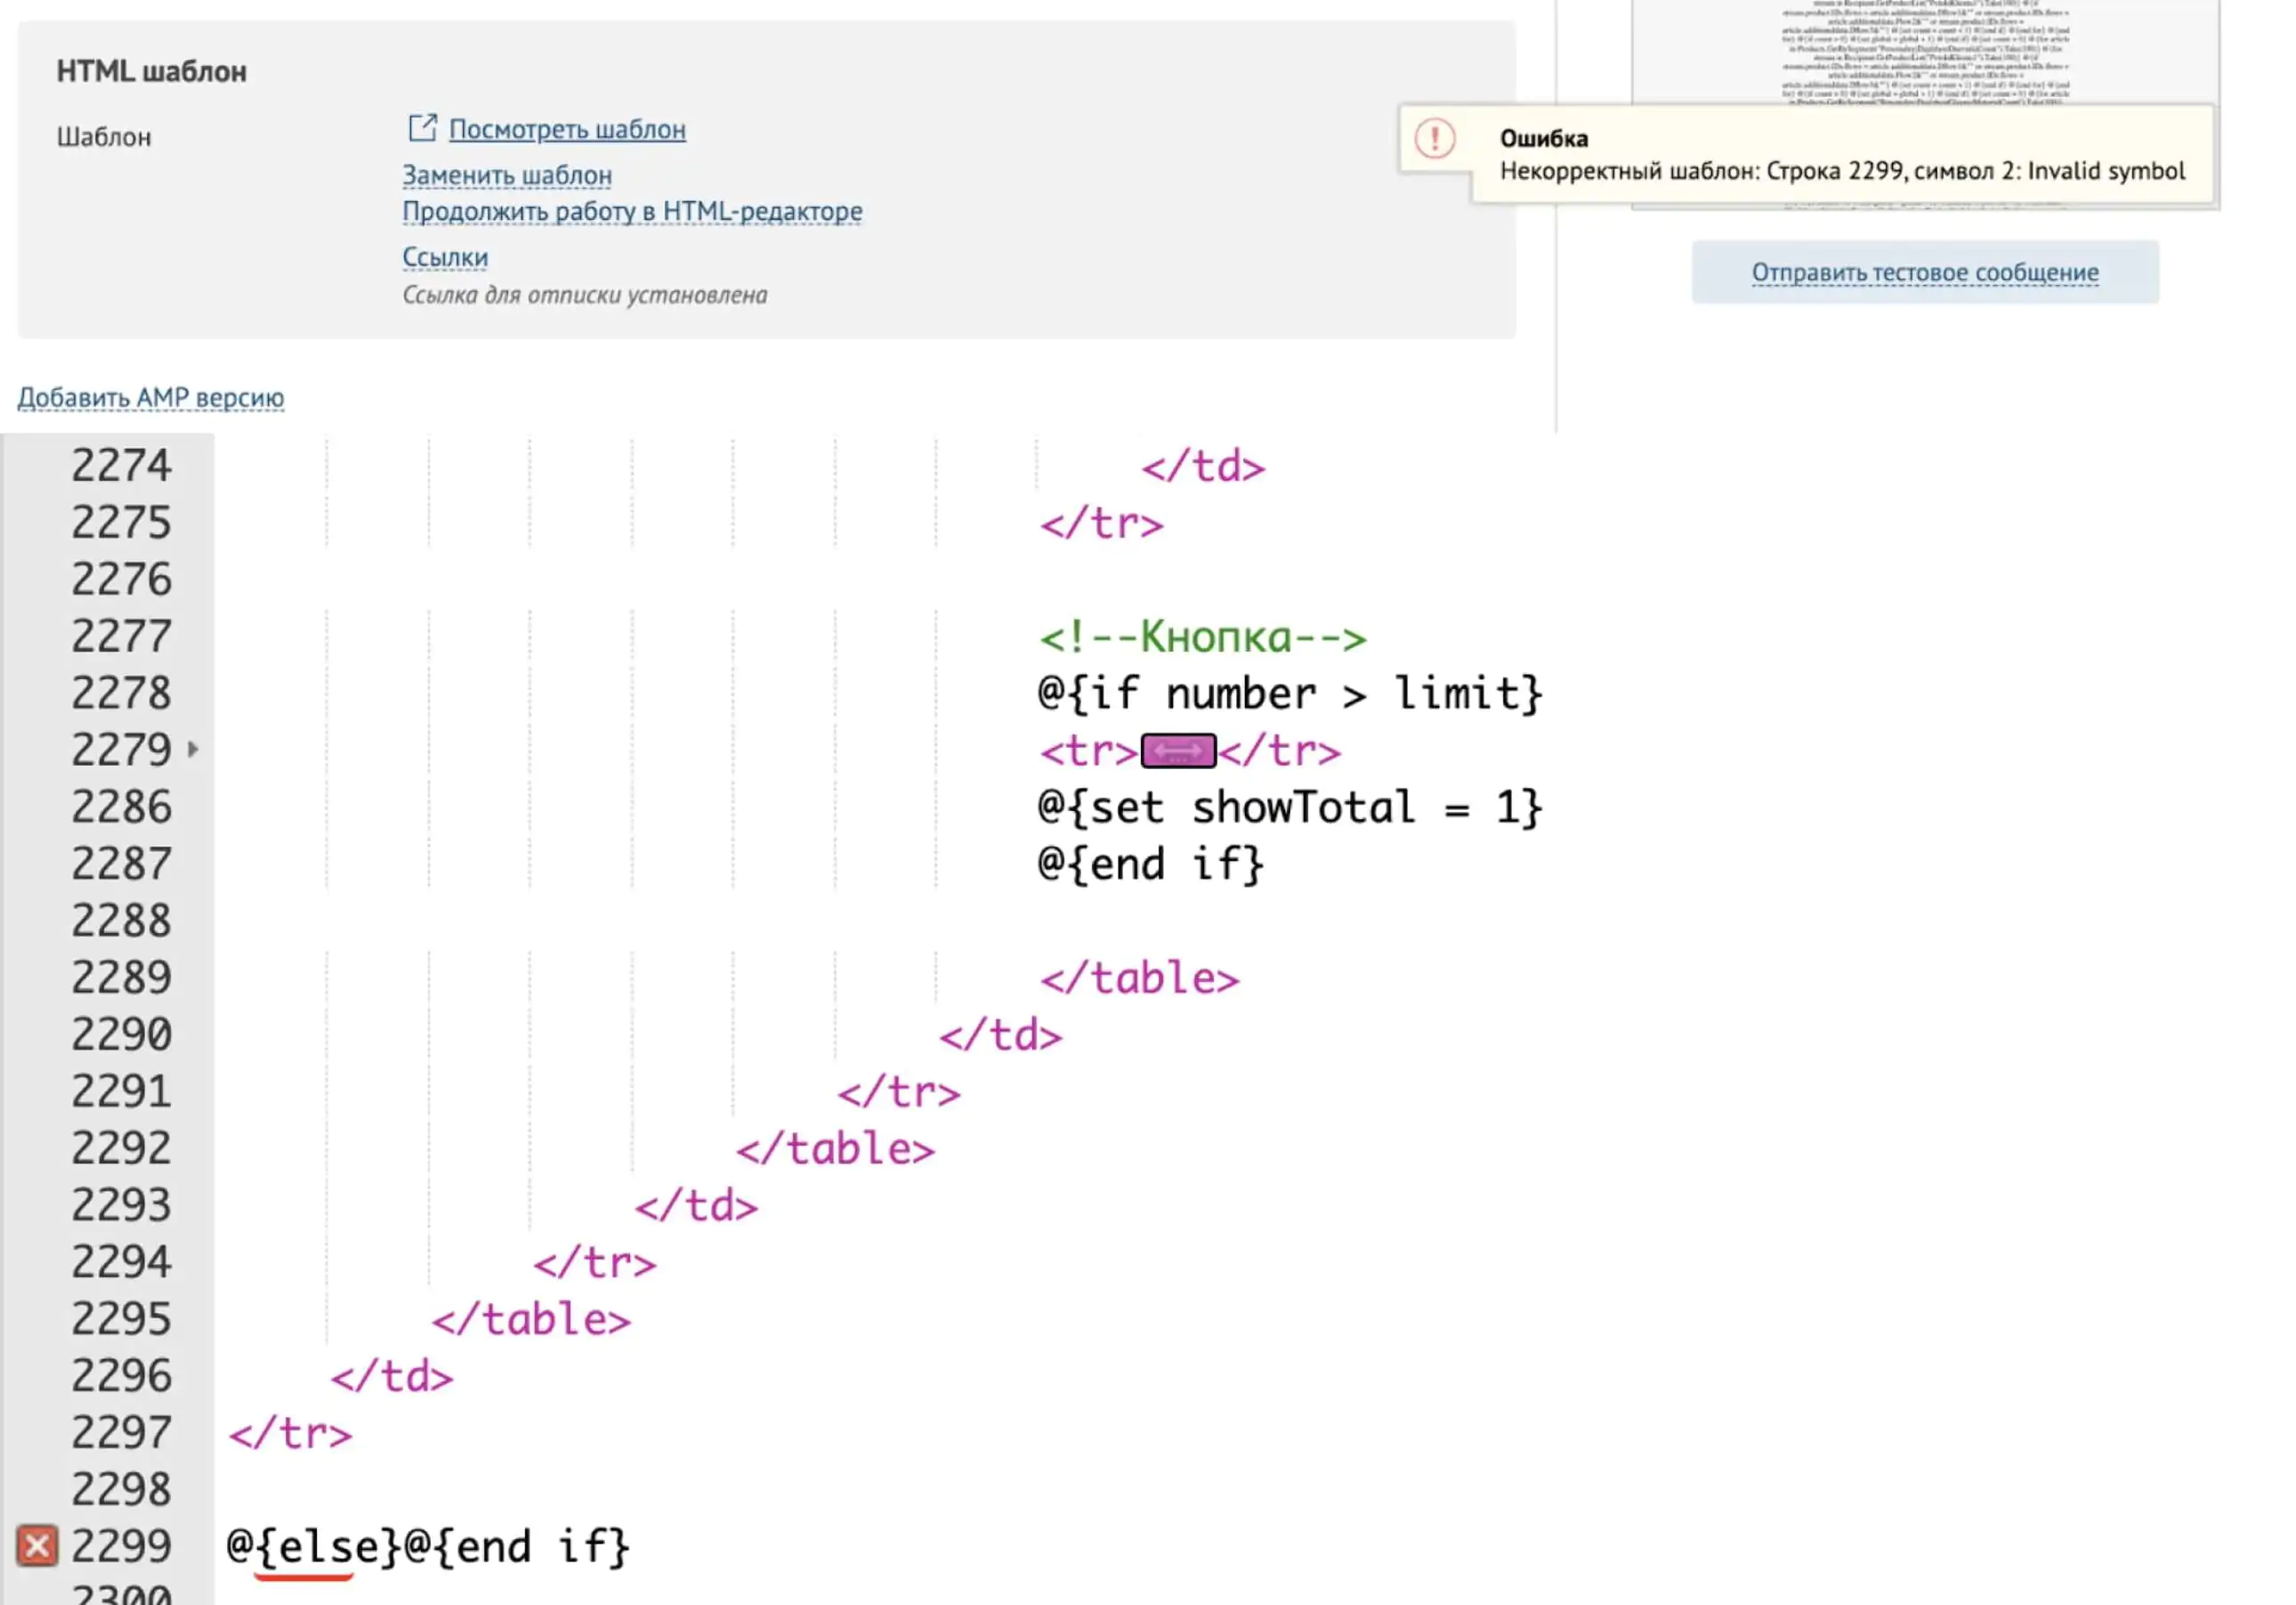Click the </table> tag on line 2292
Viewport: 2296px width, 1605px height.
click(x=836, y=1149)
